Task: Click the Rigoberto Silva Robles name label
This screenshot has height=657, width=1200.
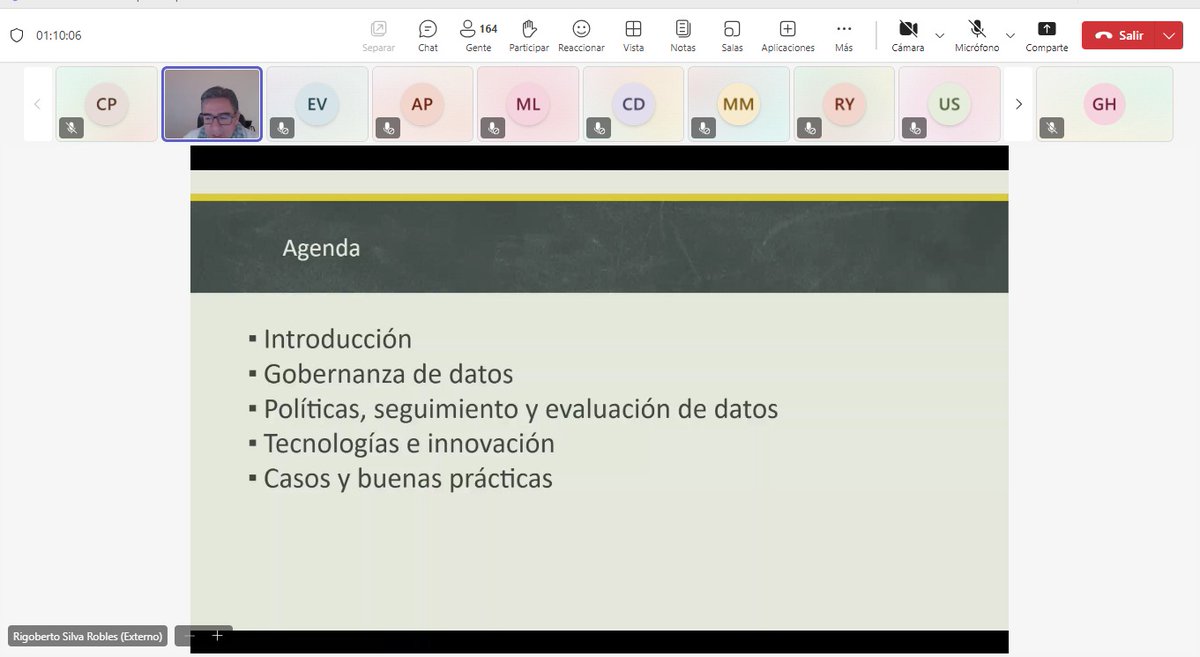Action: click(87, 636)
